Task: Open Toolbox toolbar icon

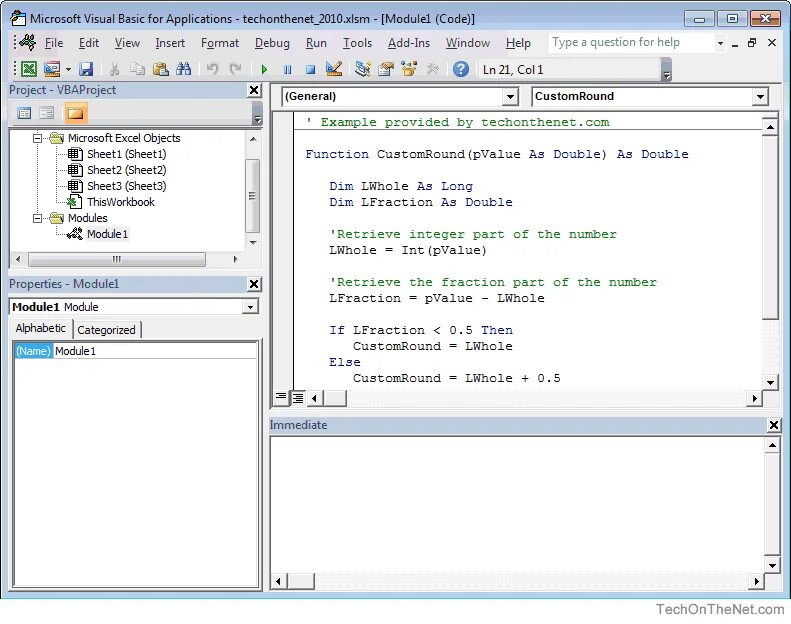Action: (x=432, y=69)
